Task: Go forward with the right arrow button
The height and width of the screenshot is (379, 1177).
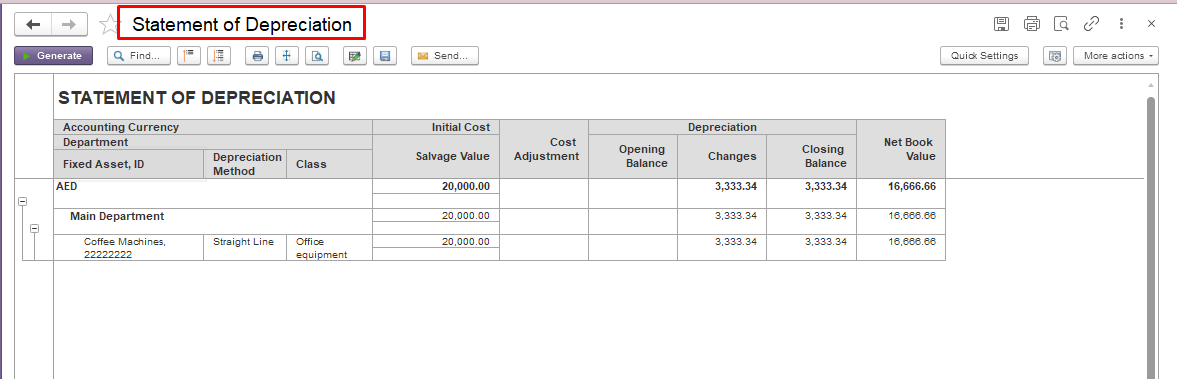Action: [x=69, y=24]
